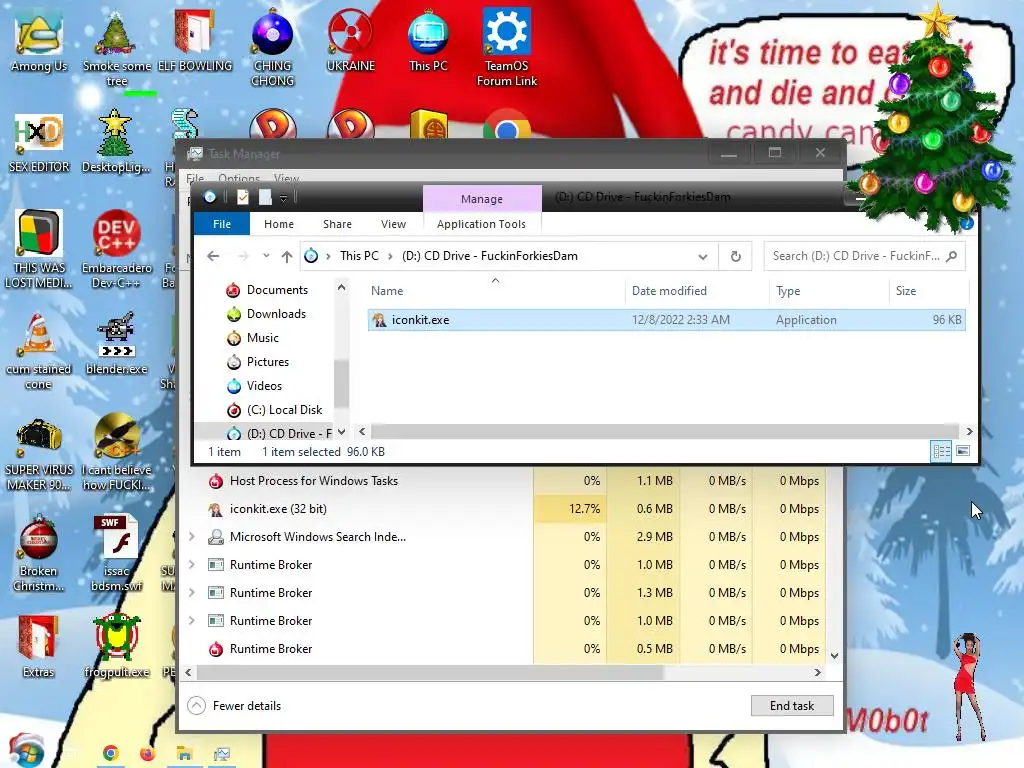1024x768 pixels.
Task: Select the iconkit.exe file row
Action: pos(666,320)
